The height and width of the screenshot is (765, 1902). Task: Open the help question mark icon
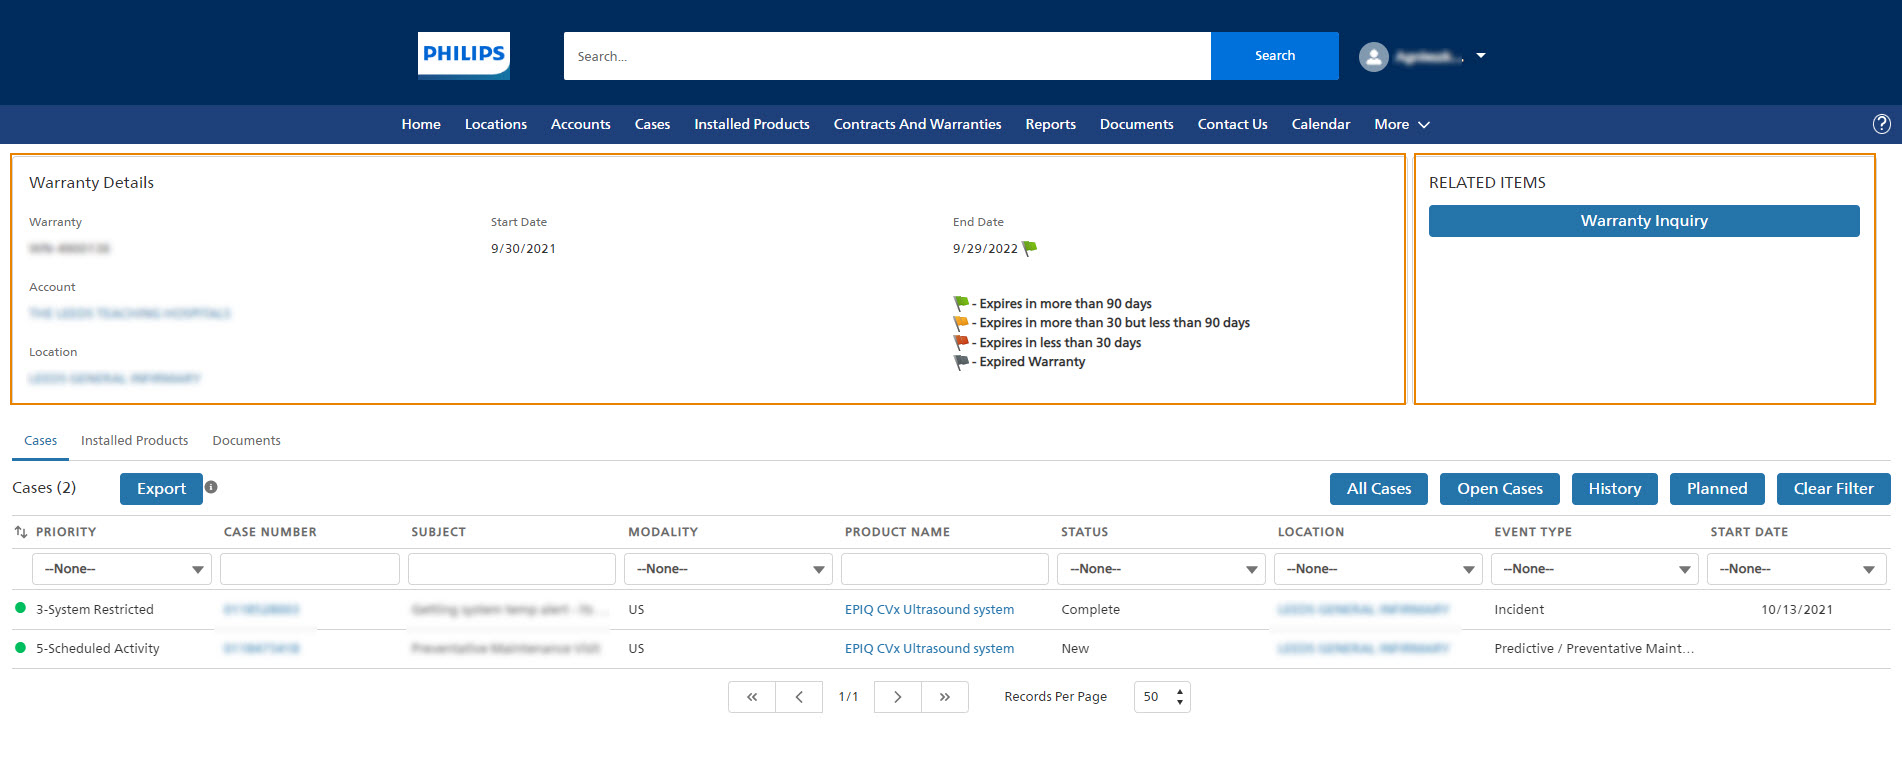click(1881, 124)
